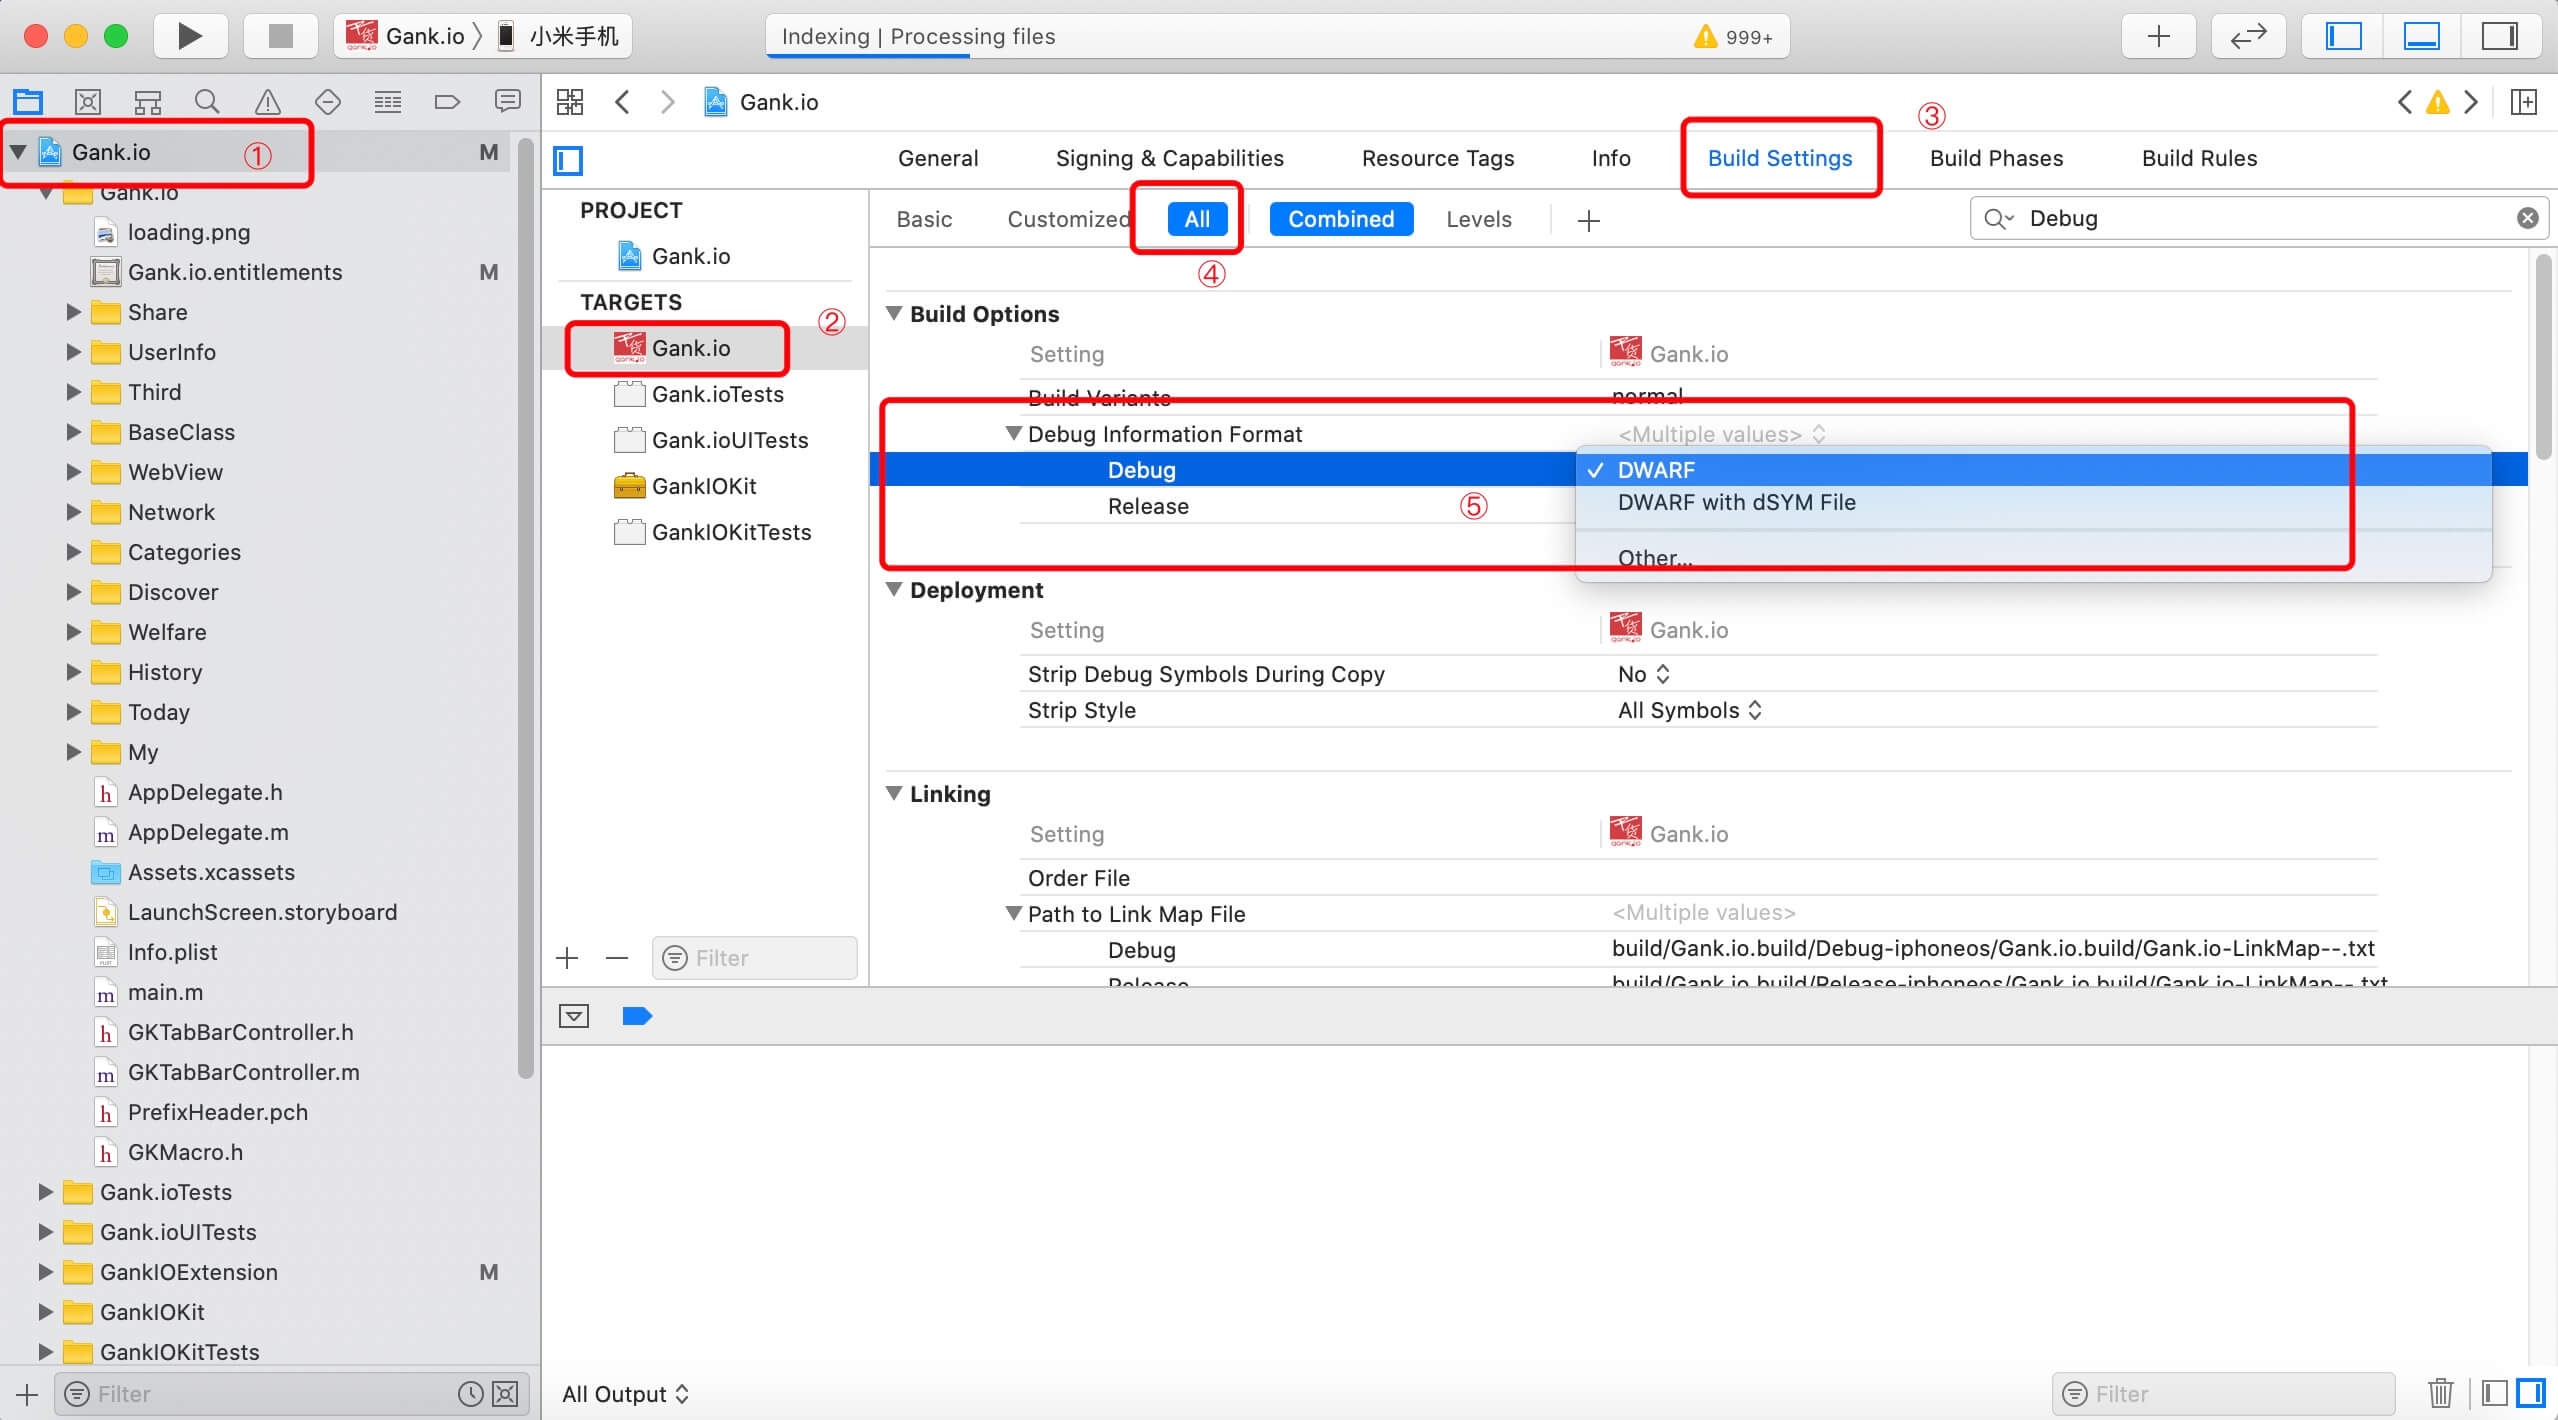This screenshot has width=2558, height=1420.
Task: Switch to the Build Phases tab
Action: [1994, 158]
